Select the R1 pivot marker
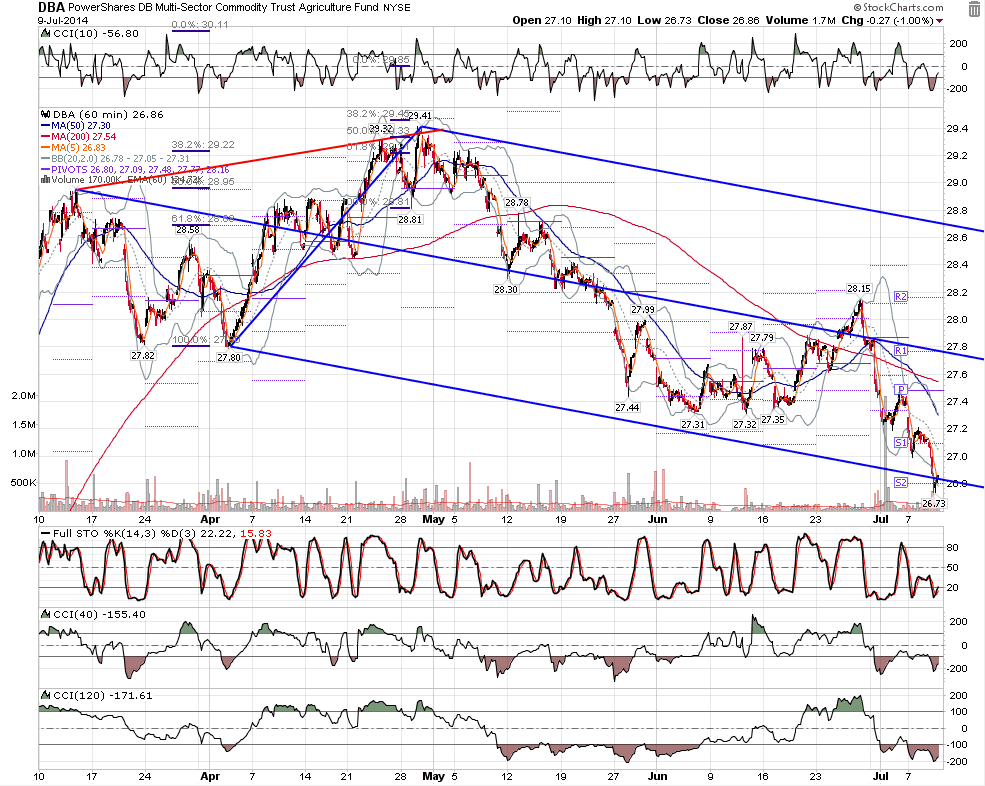This screenshot has height=786, width=985. tap(901, 351)
